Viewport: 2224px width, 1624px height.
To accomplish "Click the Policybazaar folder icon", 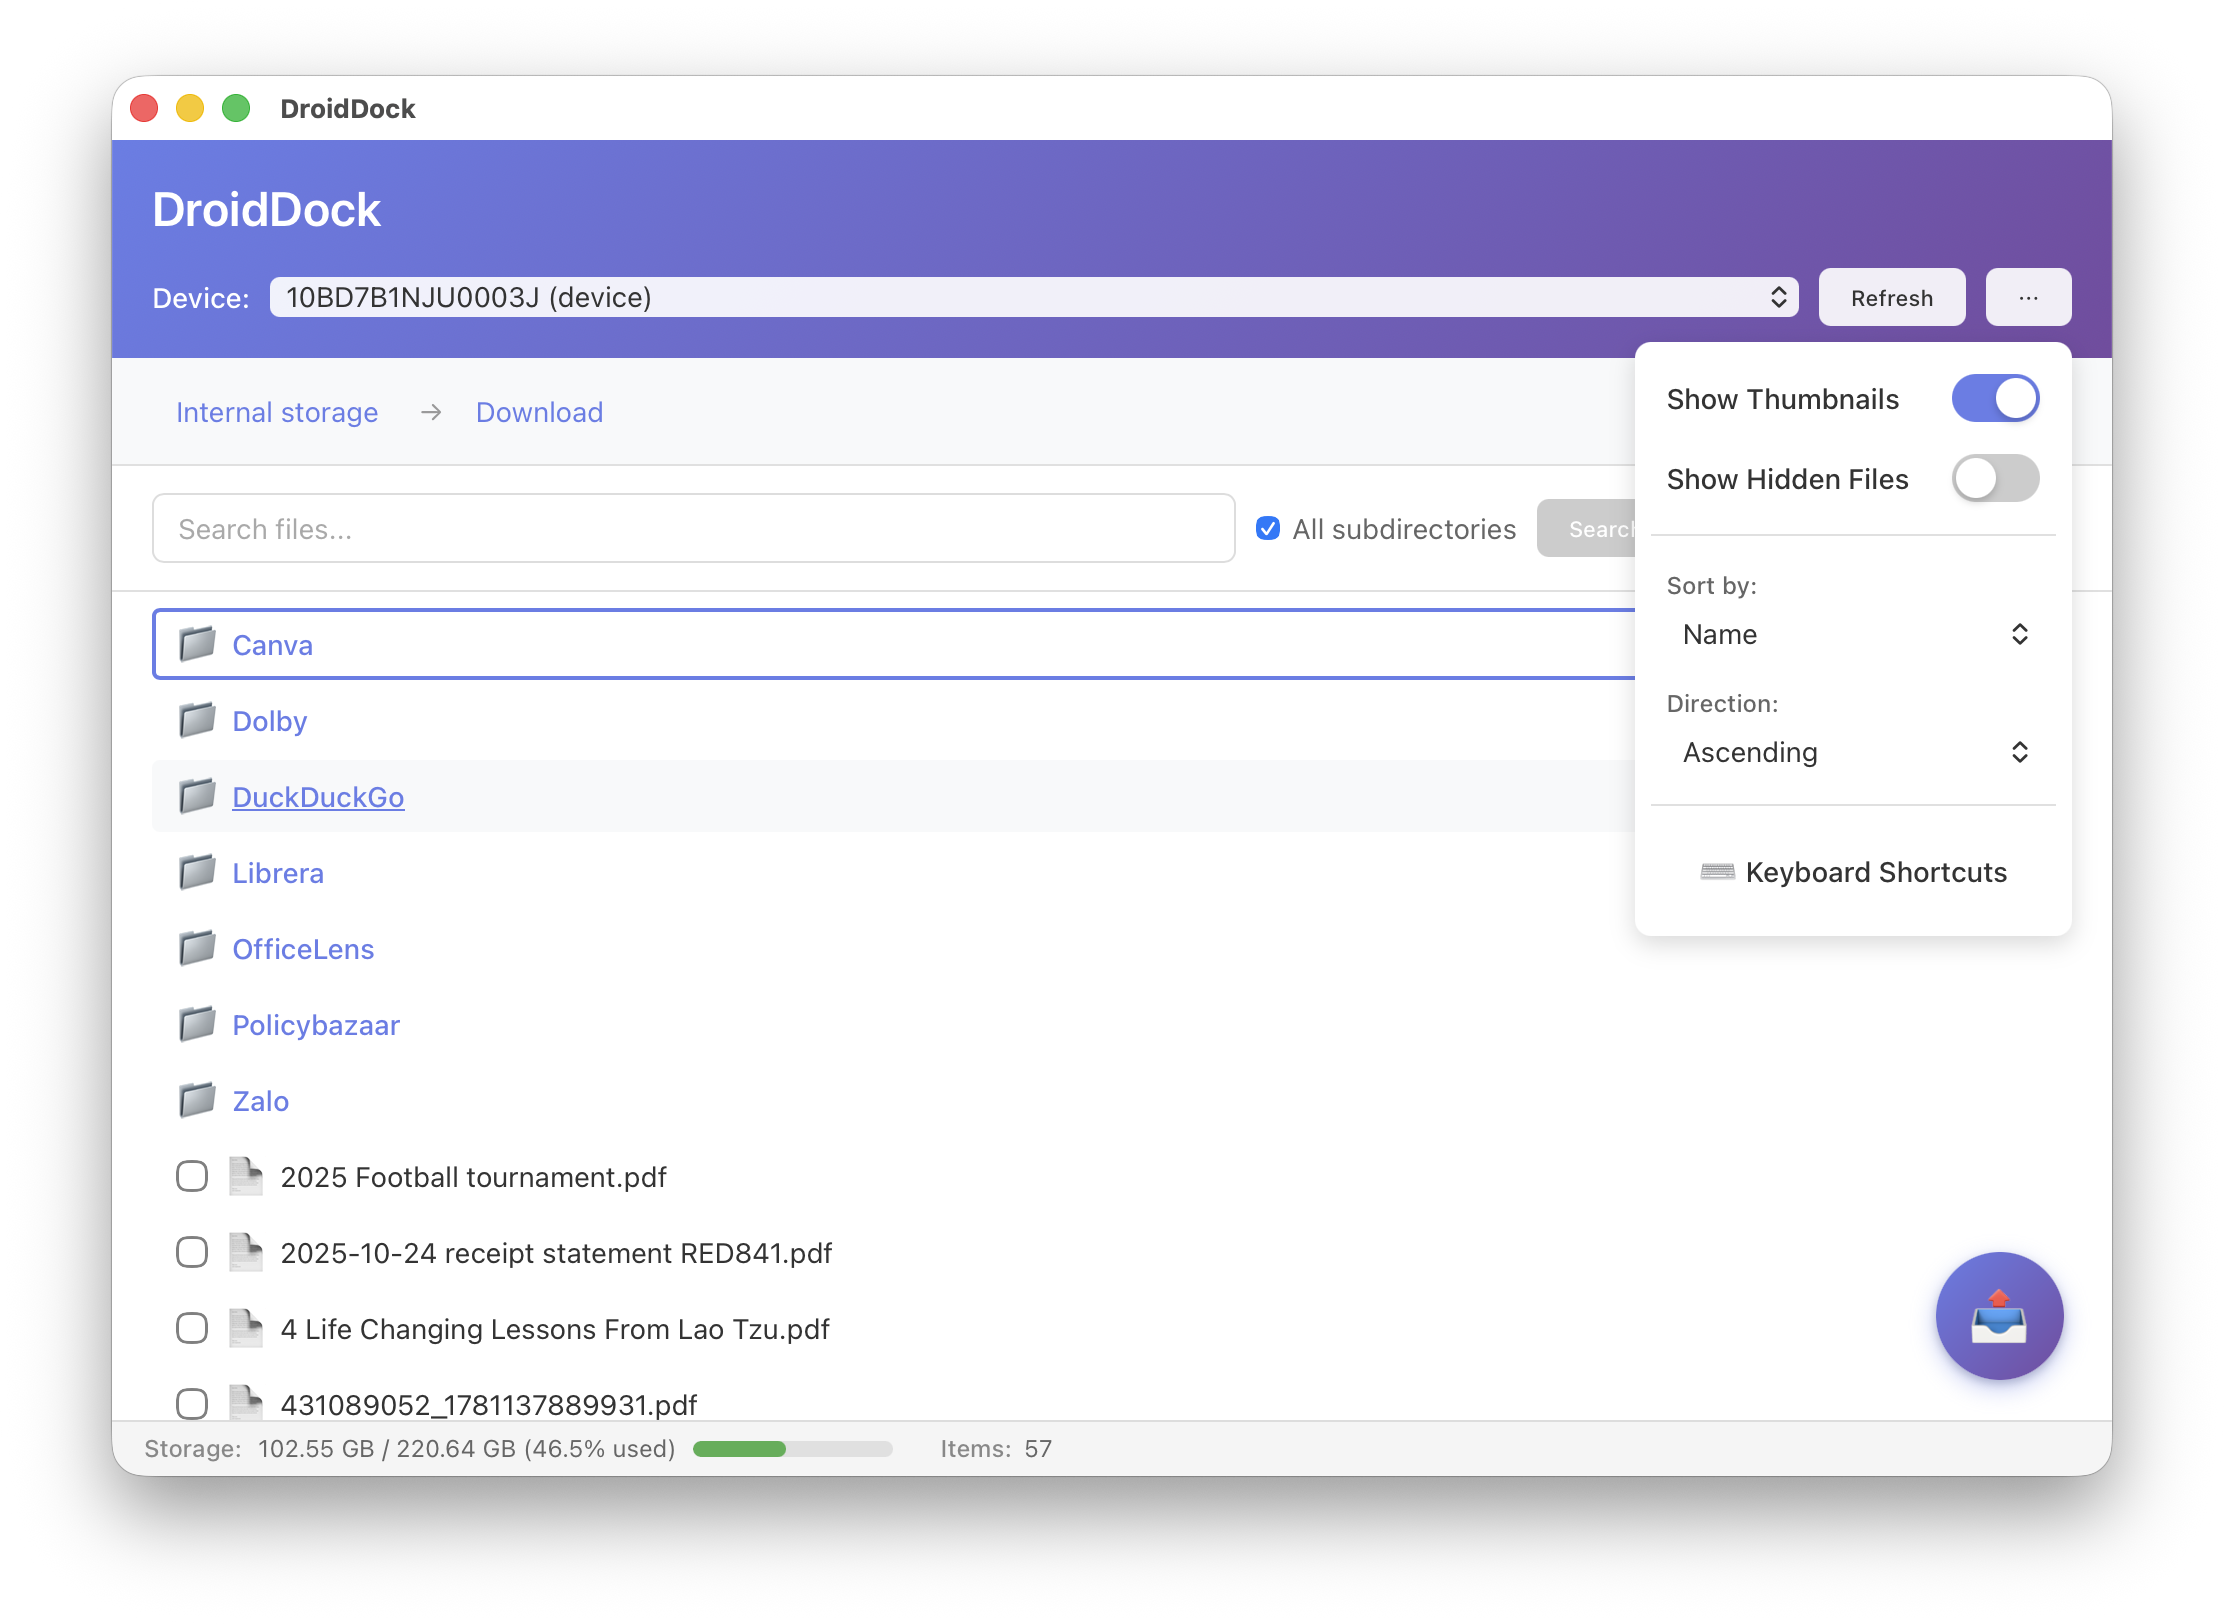I will [197, 1024].
